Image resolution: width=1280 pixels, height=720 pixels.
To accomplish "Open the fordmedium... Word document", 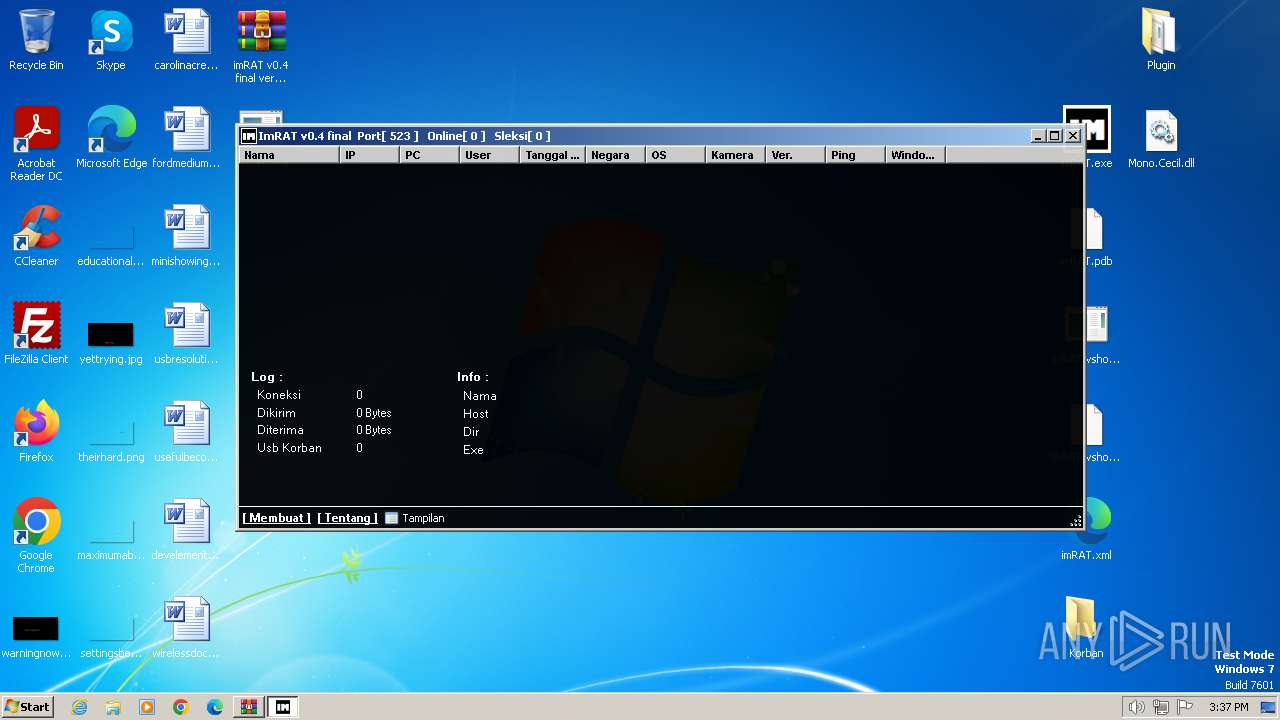I will [186, 138].
